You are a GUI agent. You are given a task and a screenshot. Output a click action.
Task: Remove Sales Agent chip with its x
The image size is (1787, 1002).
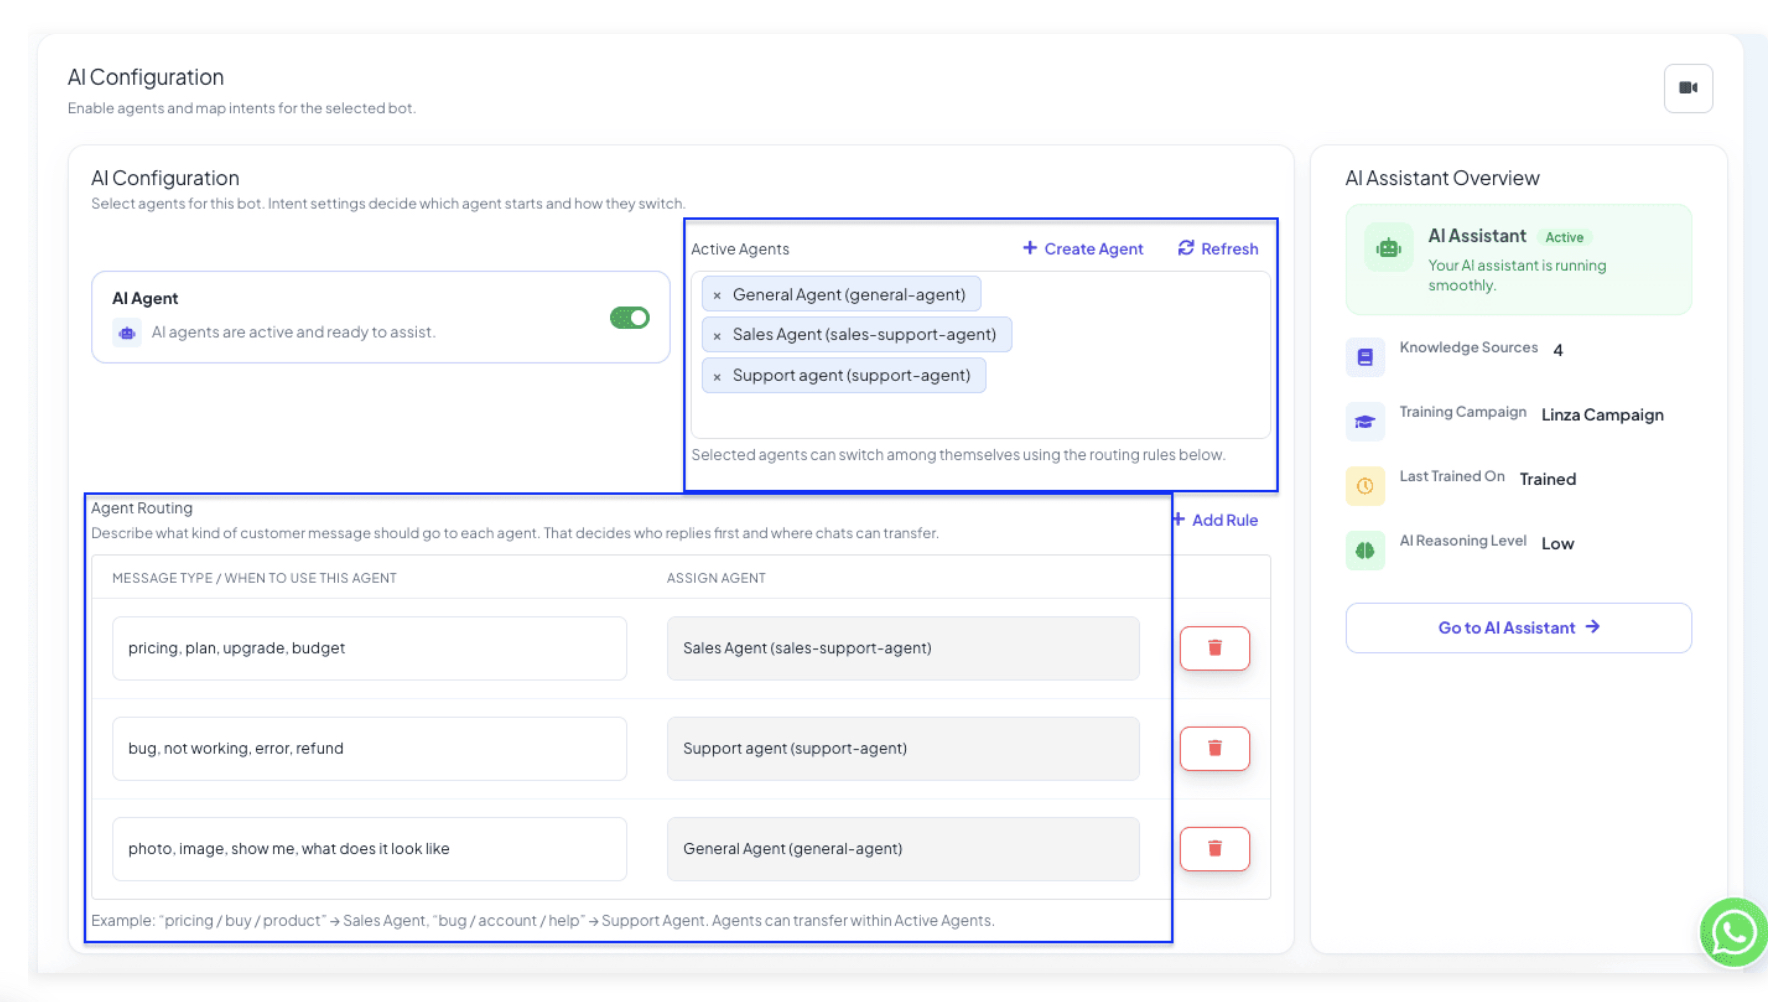coord(717,335)
